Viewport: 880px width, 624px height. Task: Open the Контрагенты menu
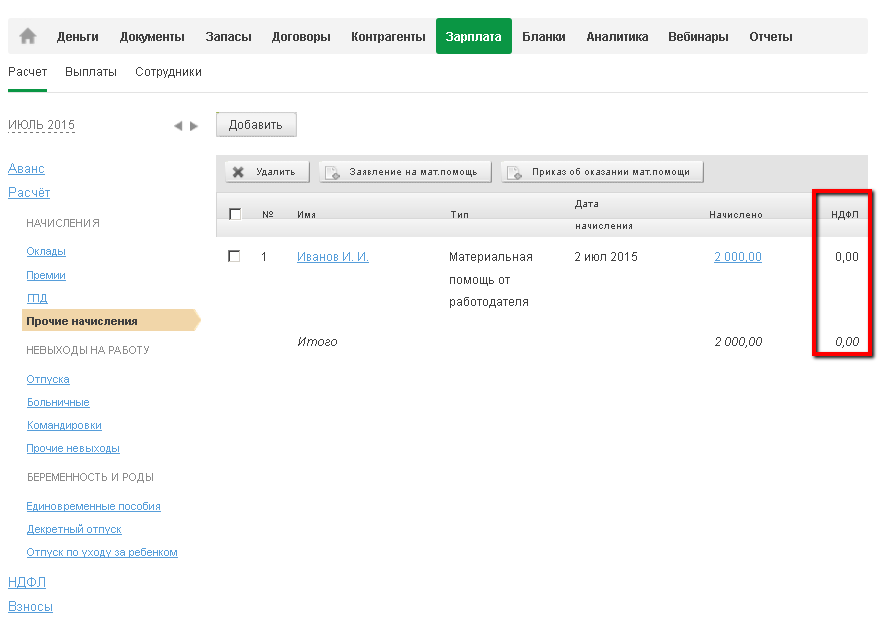[388, 36]
